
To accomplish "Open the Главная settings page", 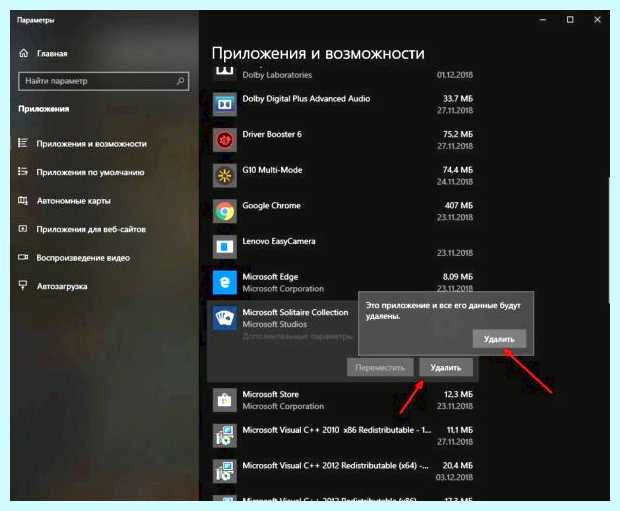I will click(52, 53).
